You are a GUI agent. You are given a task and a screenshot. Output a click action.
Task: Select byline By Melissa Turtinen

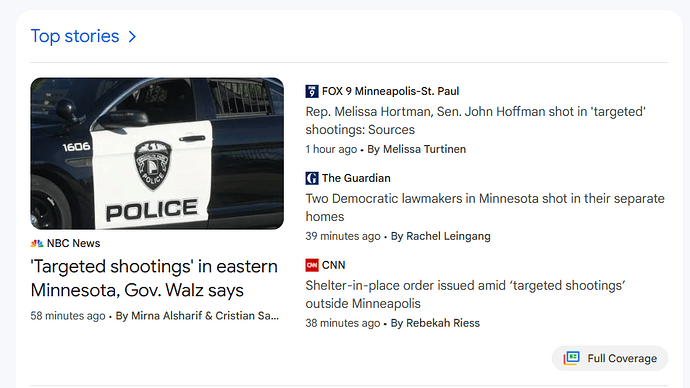[416, 150]
